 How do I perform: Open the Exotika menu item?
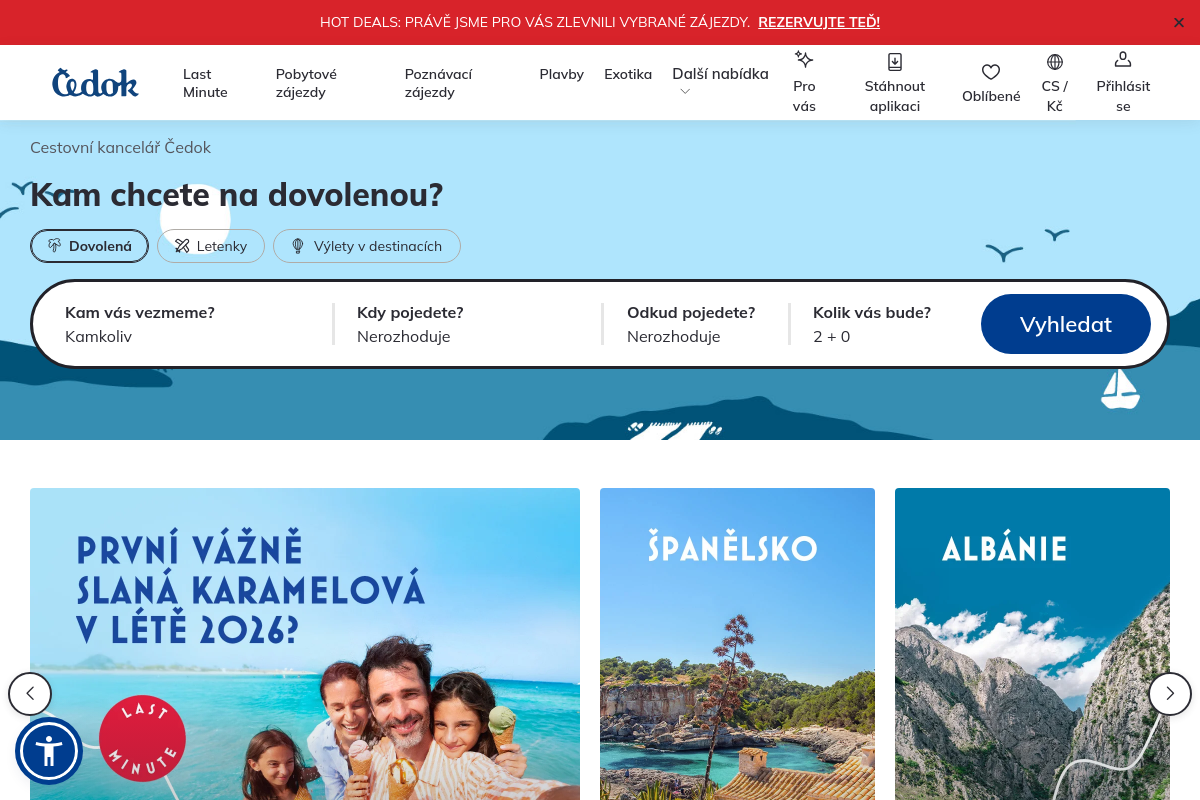628,74
